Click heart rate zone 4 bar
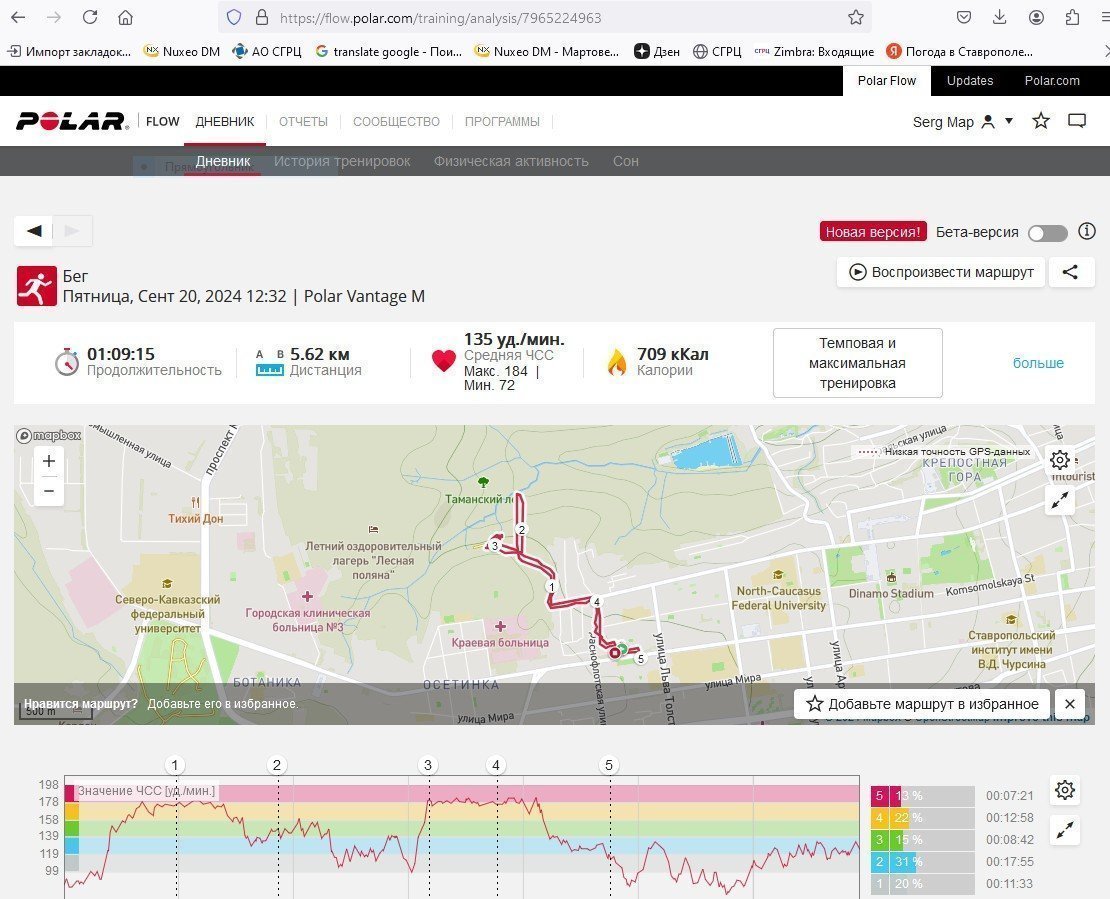This screenshot has height=899, width=1110. 922,818
